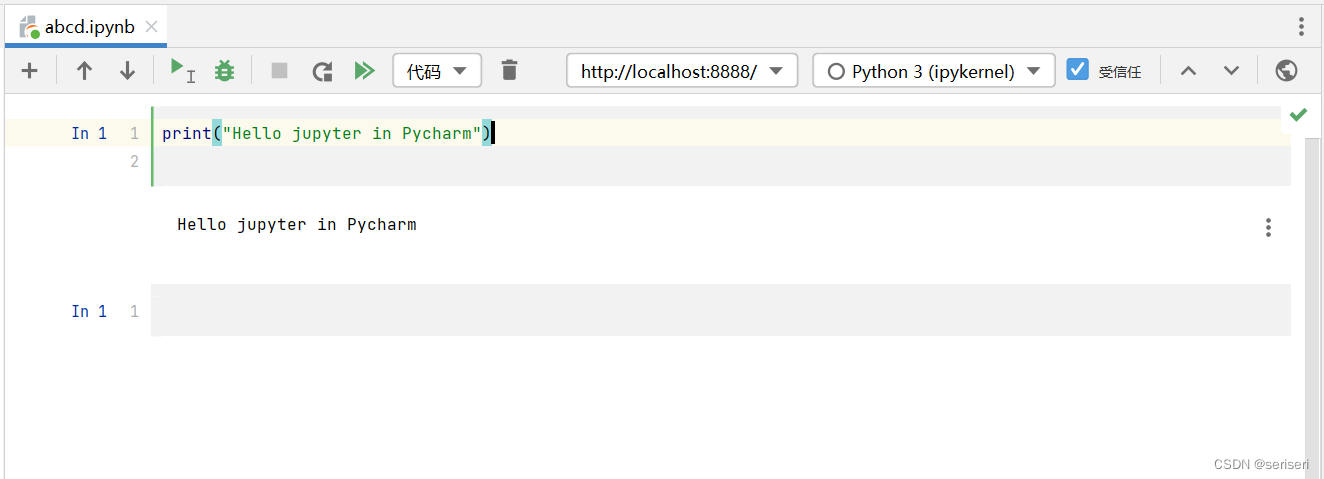The width and height of the screenshot is (1324, 479).
Task: Open the 代码 cell type dropdown
Action: 437,71
